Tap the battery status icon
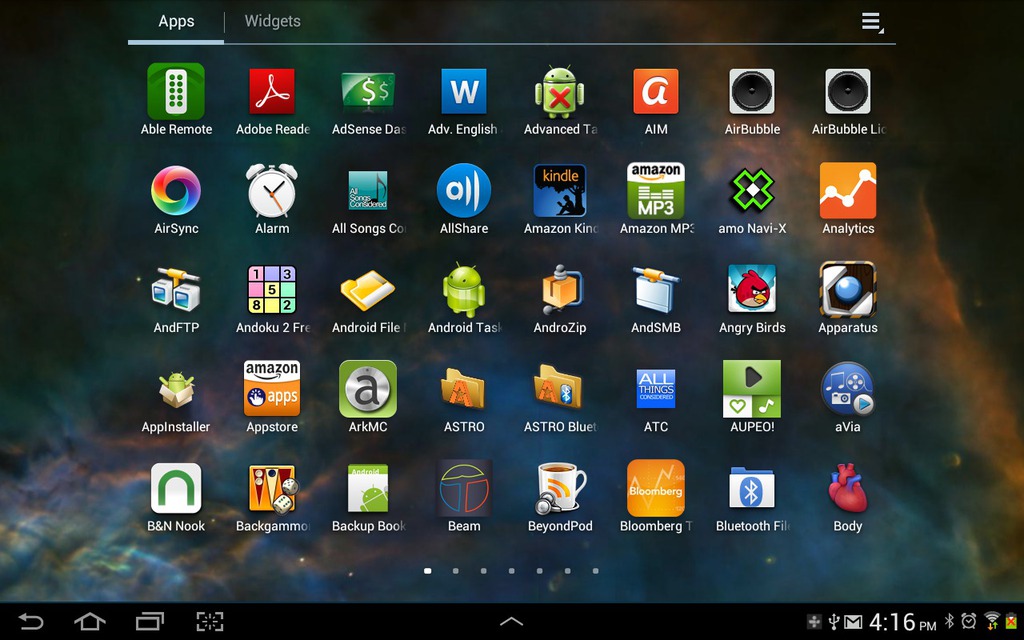 1012,621
